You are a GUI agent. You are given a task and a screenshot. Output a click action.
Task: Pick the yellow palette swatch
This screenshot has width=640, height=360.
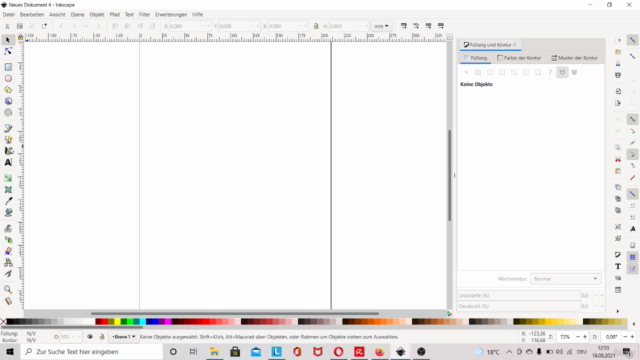(117, 322)
